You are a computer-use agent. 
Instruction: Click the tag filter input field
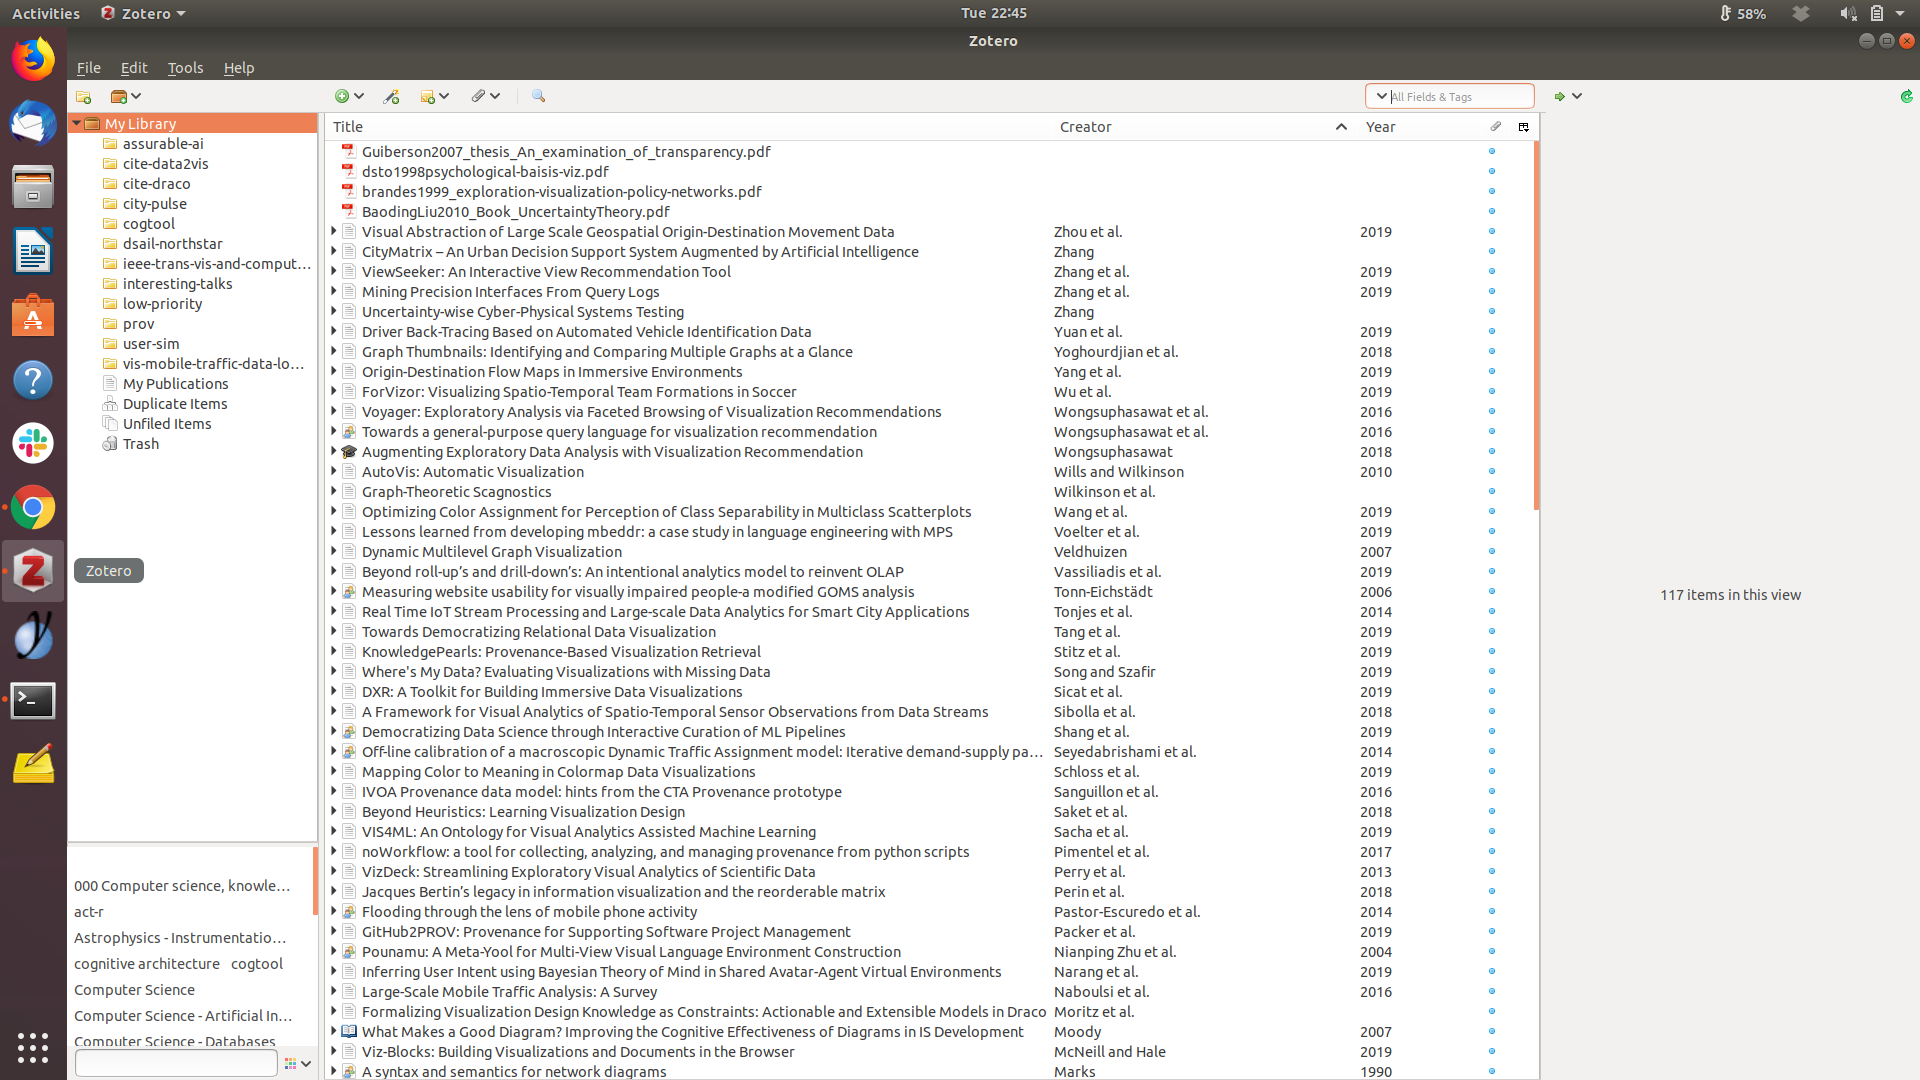(176, 1064)
